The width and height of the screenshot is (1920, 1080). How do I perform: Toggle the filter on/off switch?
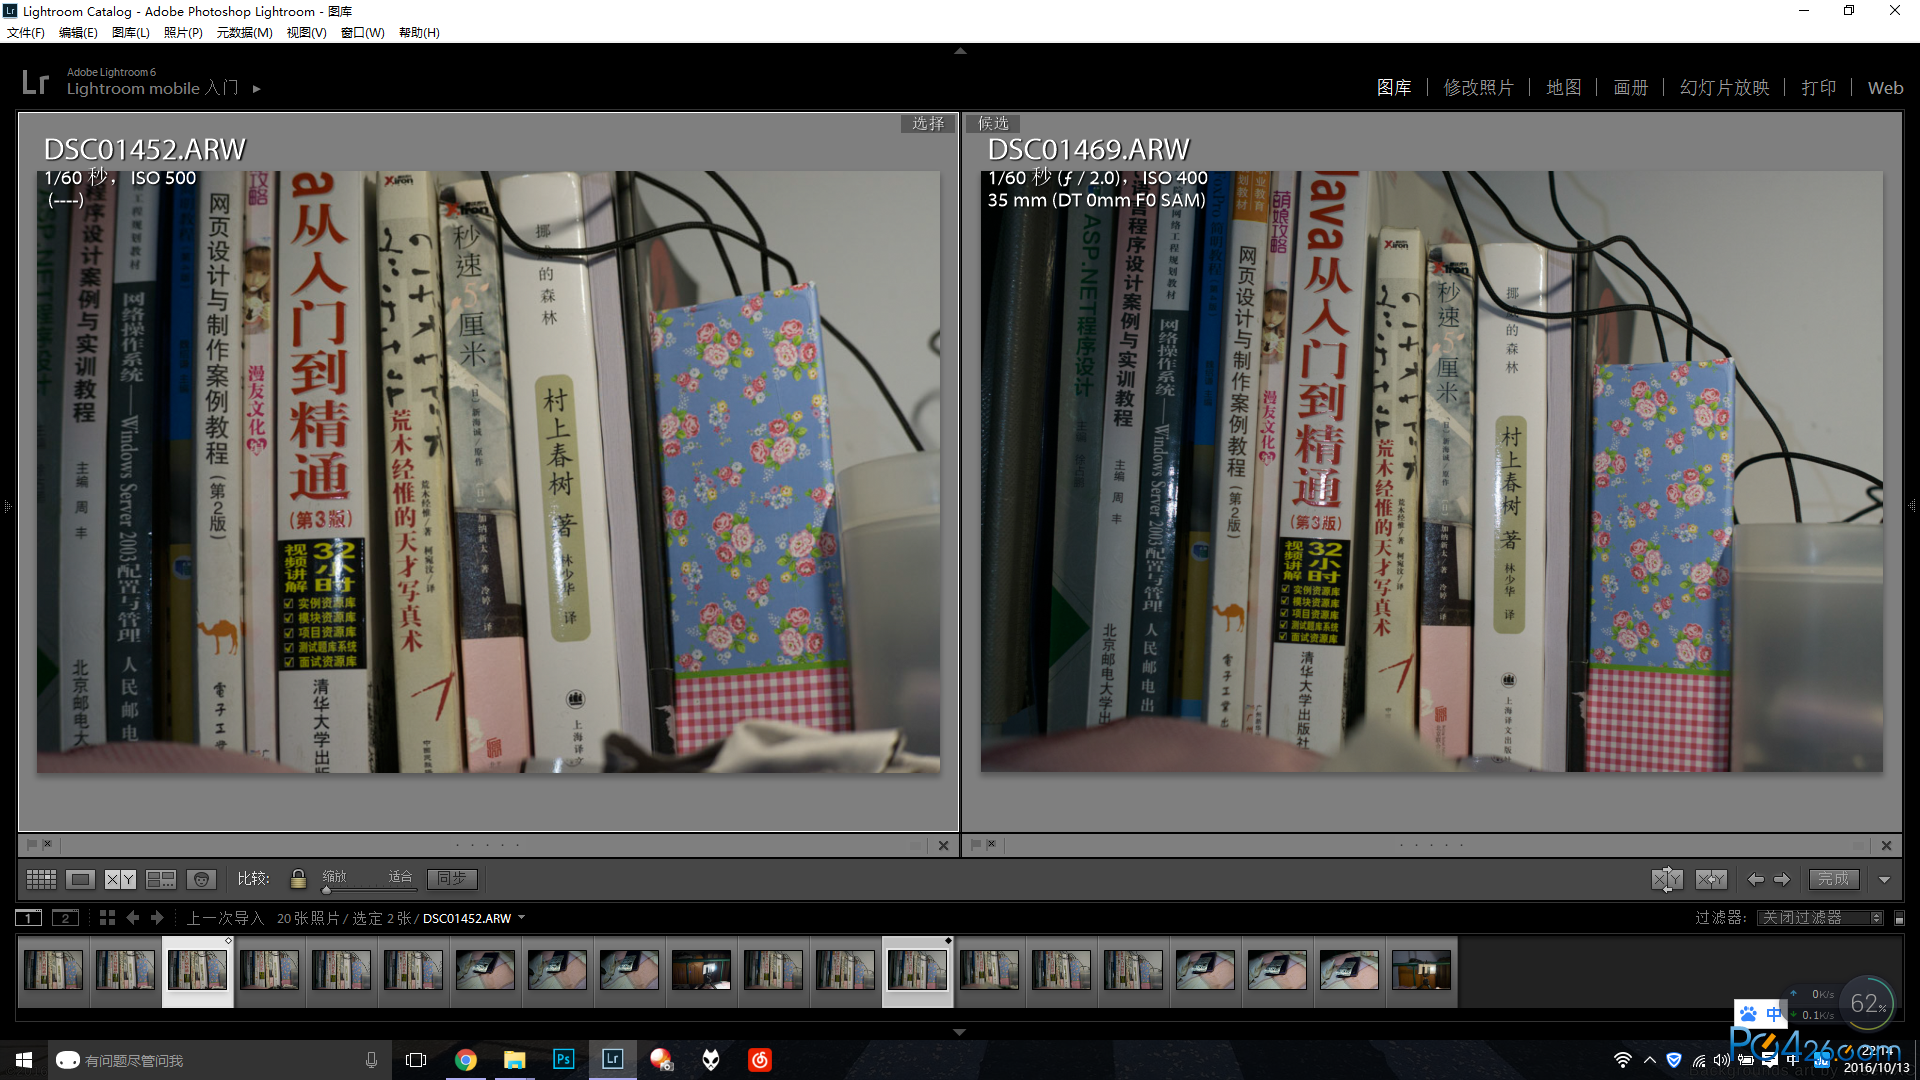click(x=1899, y=917)
